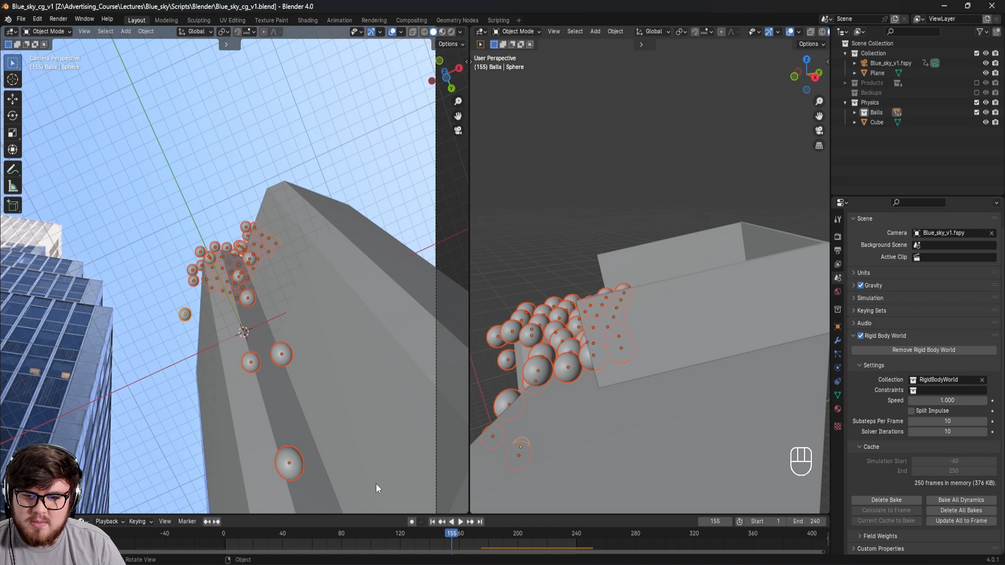
Task: Enable the Split Impulse checkbox
Action: coord(911,411)
